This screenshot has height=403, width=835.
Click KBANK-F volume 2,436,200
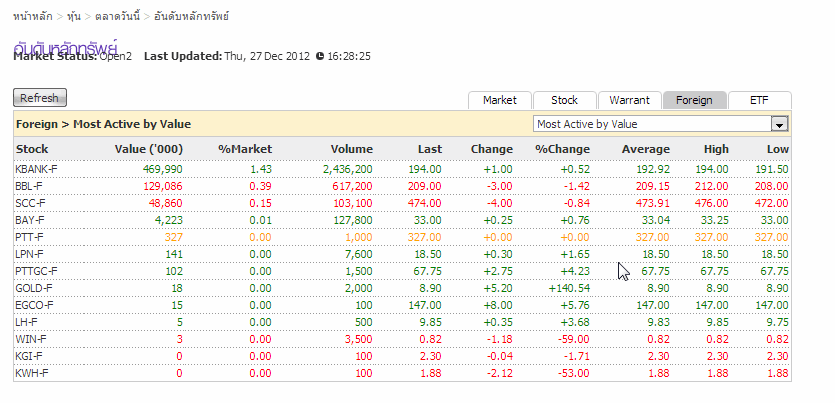tap(347, 169)
